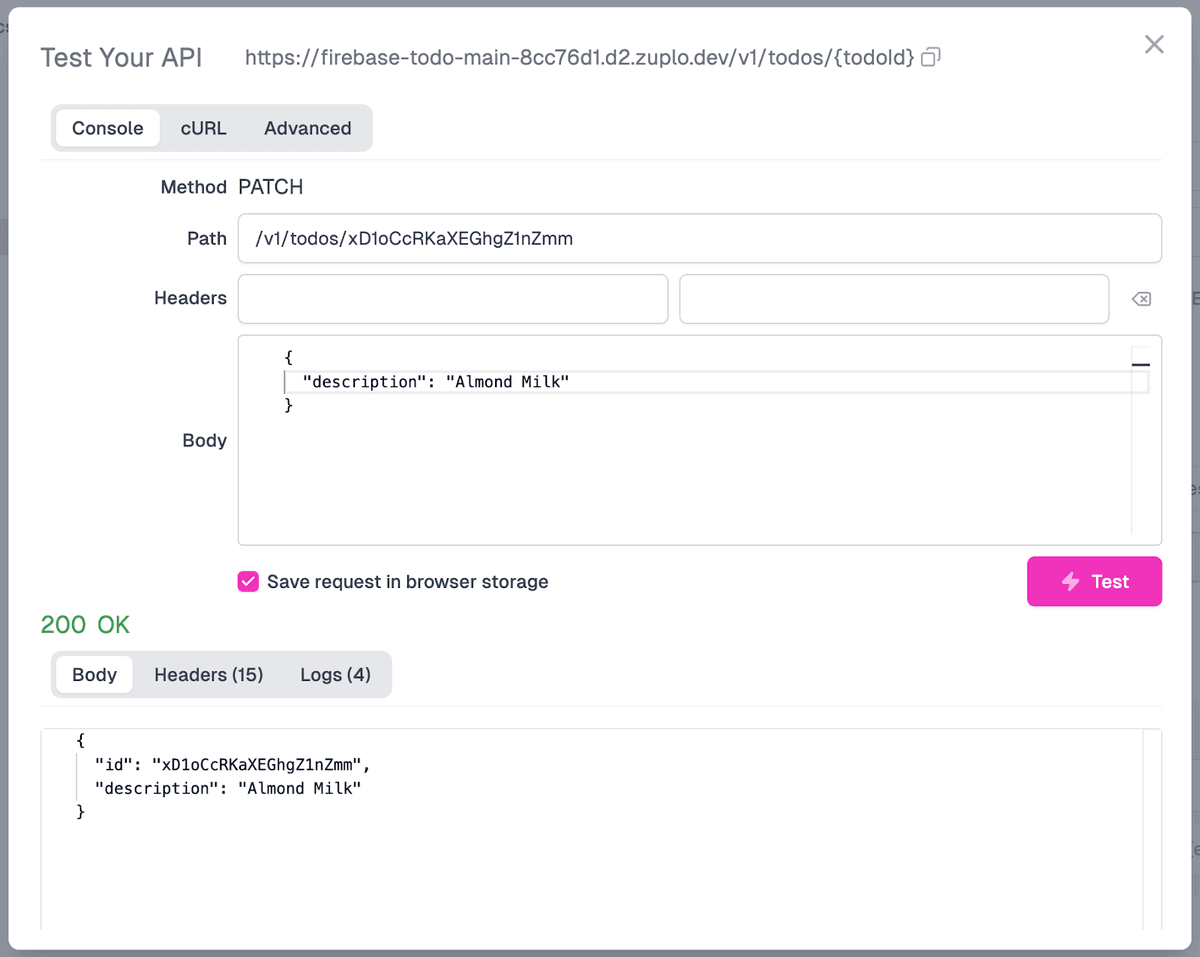
Task: Focus the header name field
Action: [x=452, y=299]
